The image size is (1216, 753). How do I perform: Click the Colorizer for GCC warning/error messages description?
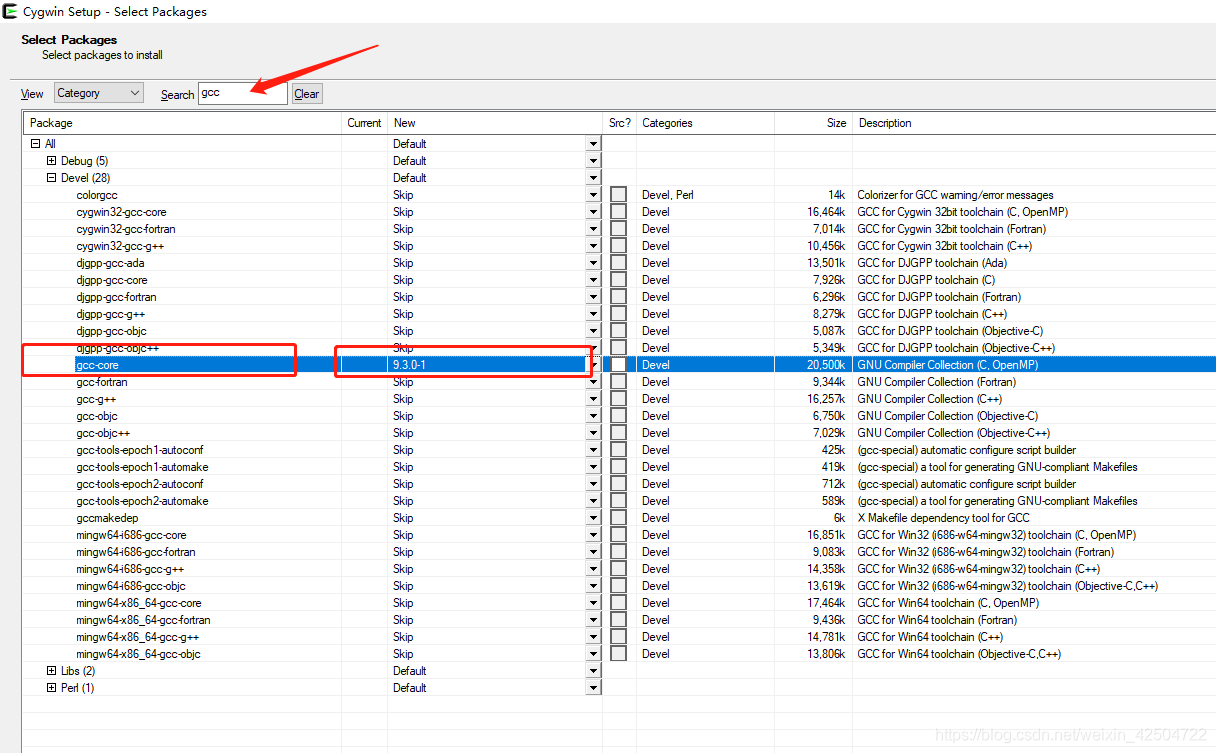click(955, 195)
